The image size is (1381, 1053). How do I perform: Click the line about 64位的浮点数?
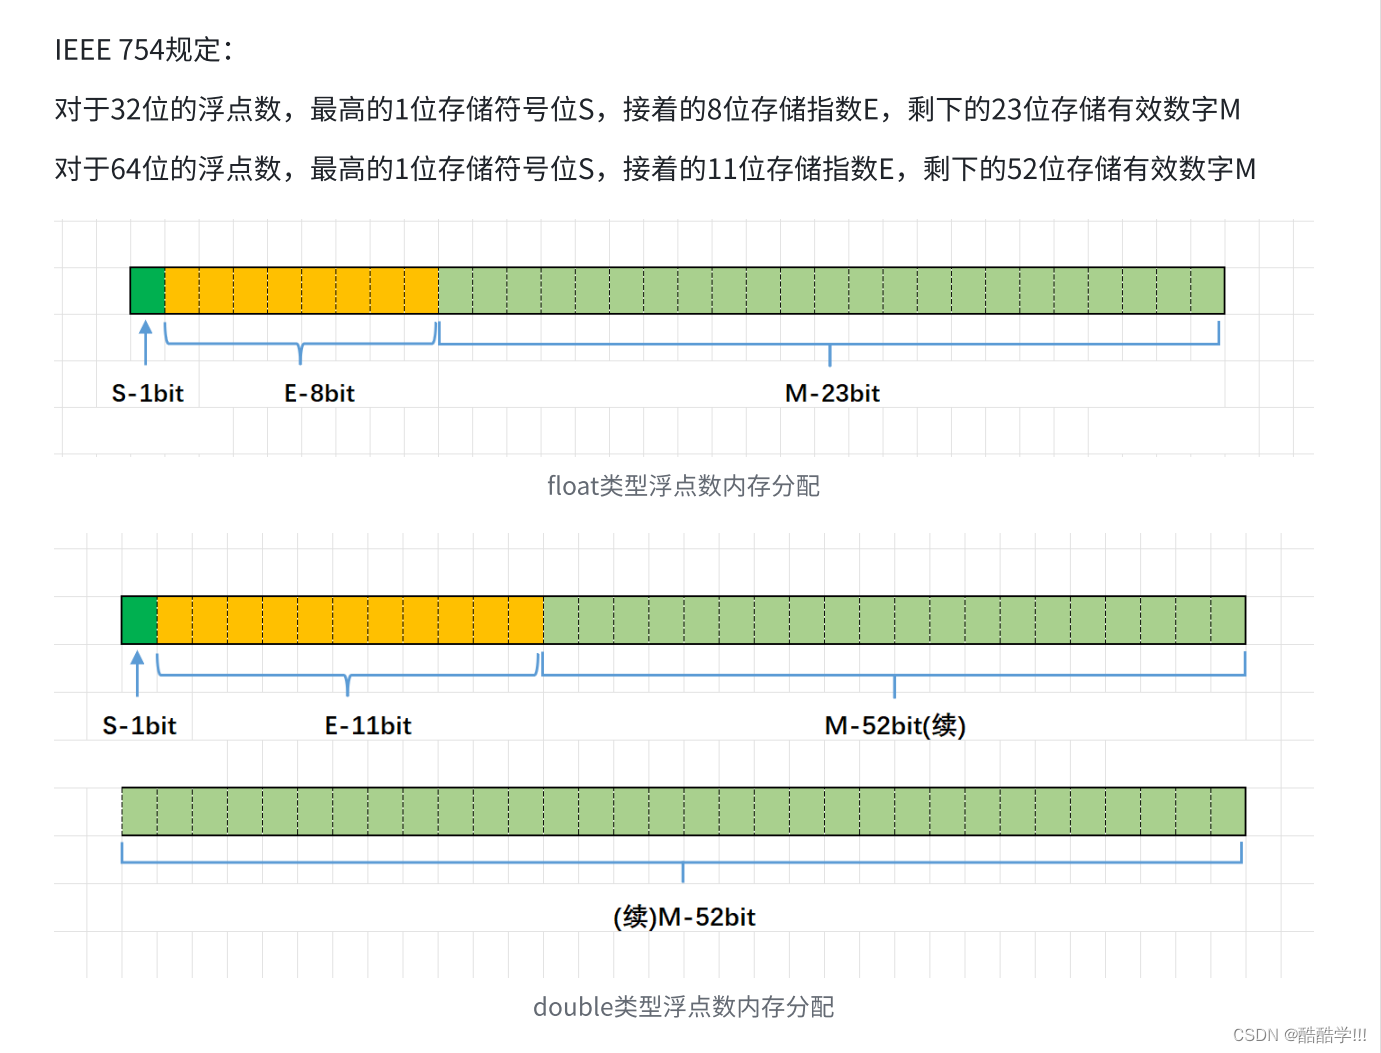coord(655,169)
